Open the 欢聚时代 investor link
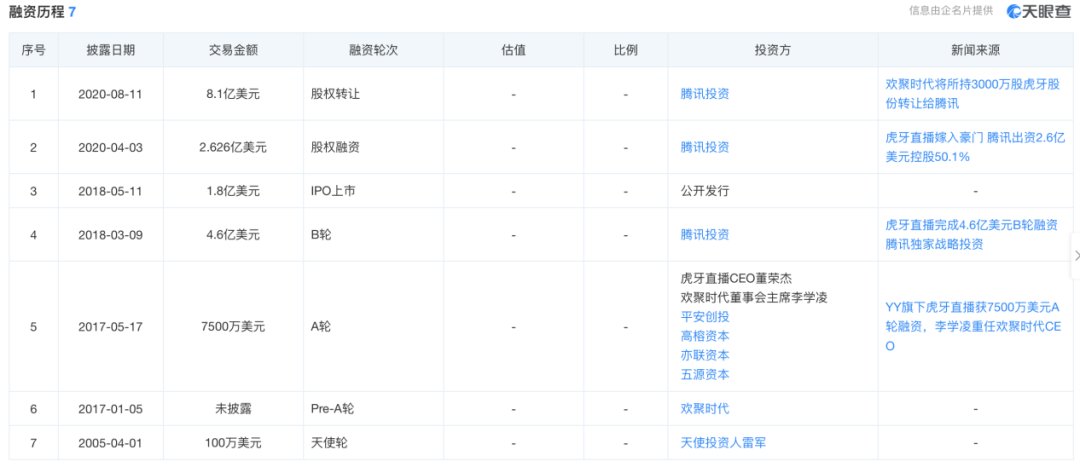Image resolution: width=1080 pixels, height=467 pixels. (x=705, y=408)
